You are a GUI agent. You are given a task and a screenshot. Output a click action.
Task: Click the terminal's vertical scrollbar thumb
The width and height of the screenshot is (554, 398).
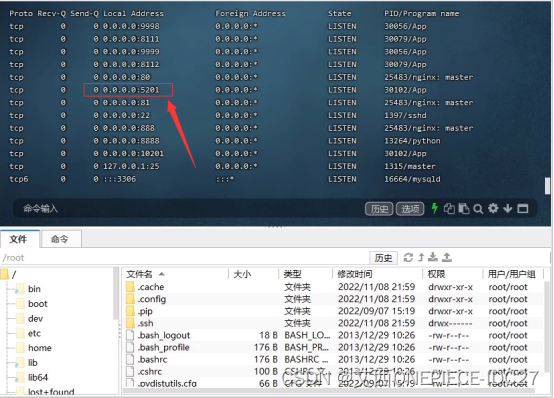point(547,186)
